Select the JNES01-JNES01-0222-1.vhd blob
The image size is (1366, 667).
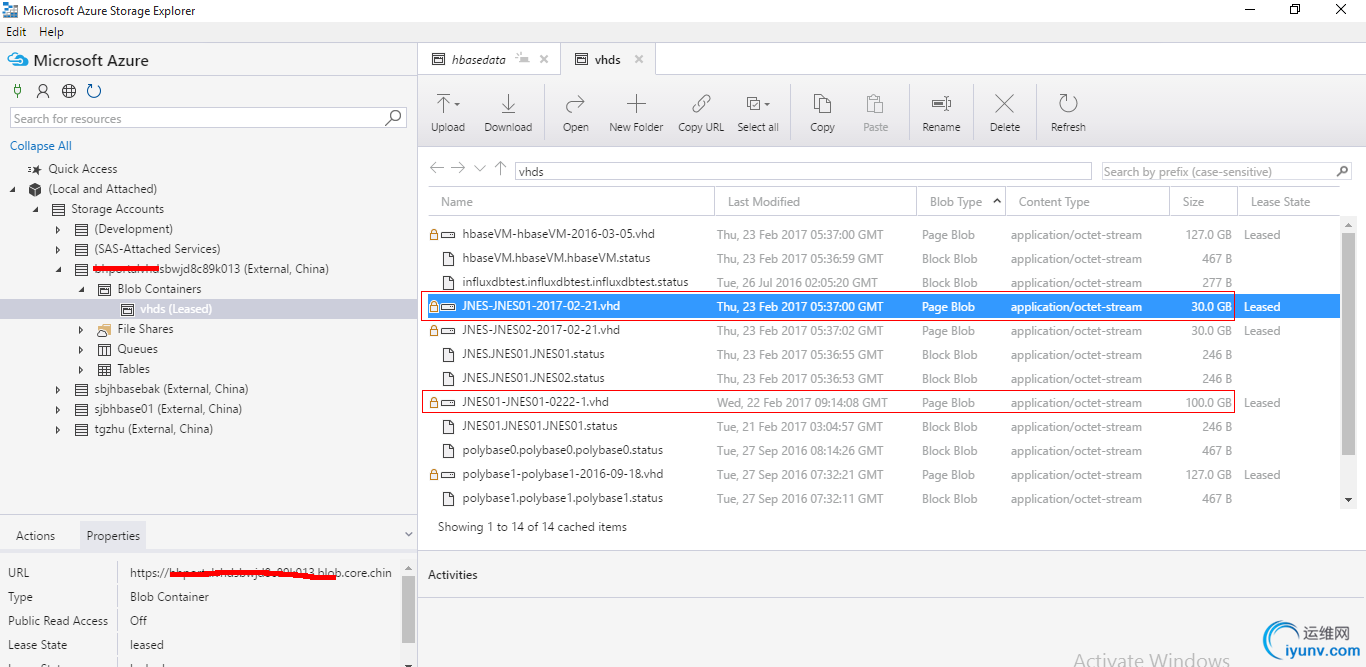(x=535, y=402)
